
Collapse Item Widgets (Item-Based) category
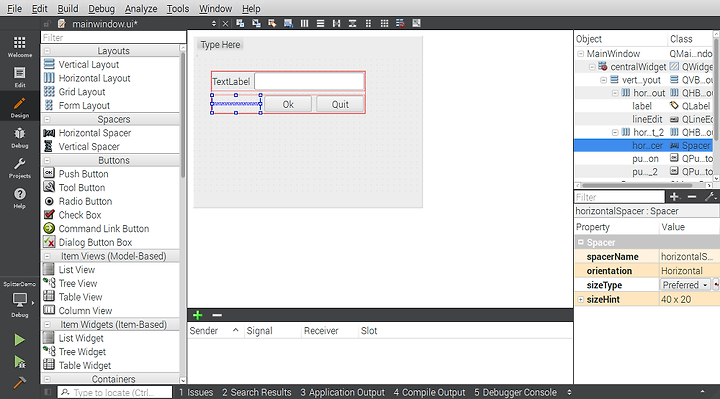point(47,325)
